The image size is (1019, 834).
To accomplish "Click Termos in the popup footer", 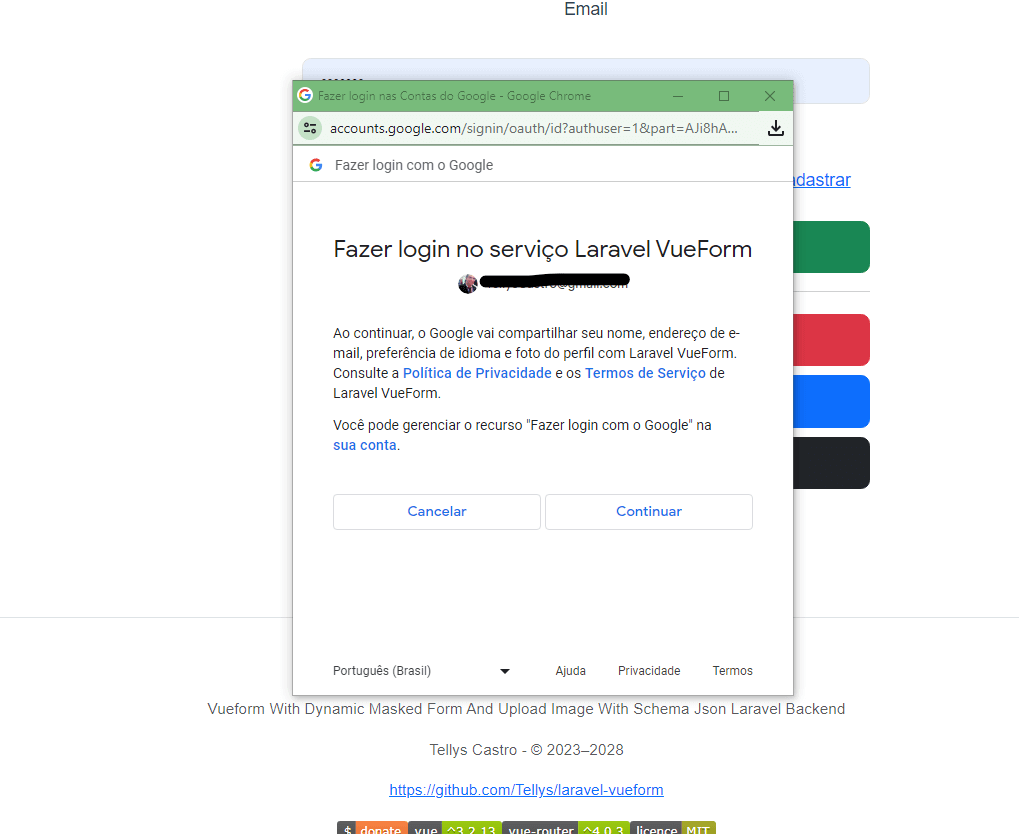I will [x=732, y=671].
